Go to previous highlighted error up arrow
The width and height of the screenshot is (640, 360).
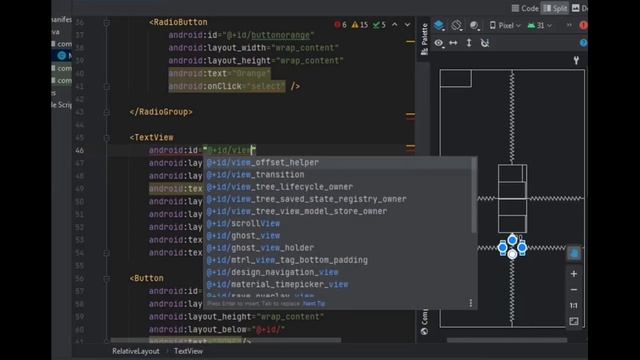click(x=395, y=25)
